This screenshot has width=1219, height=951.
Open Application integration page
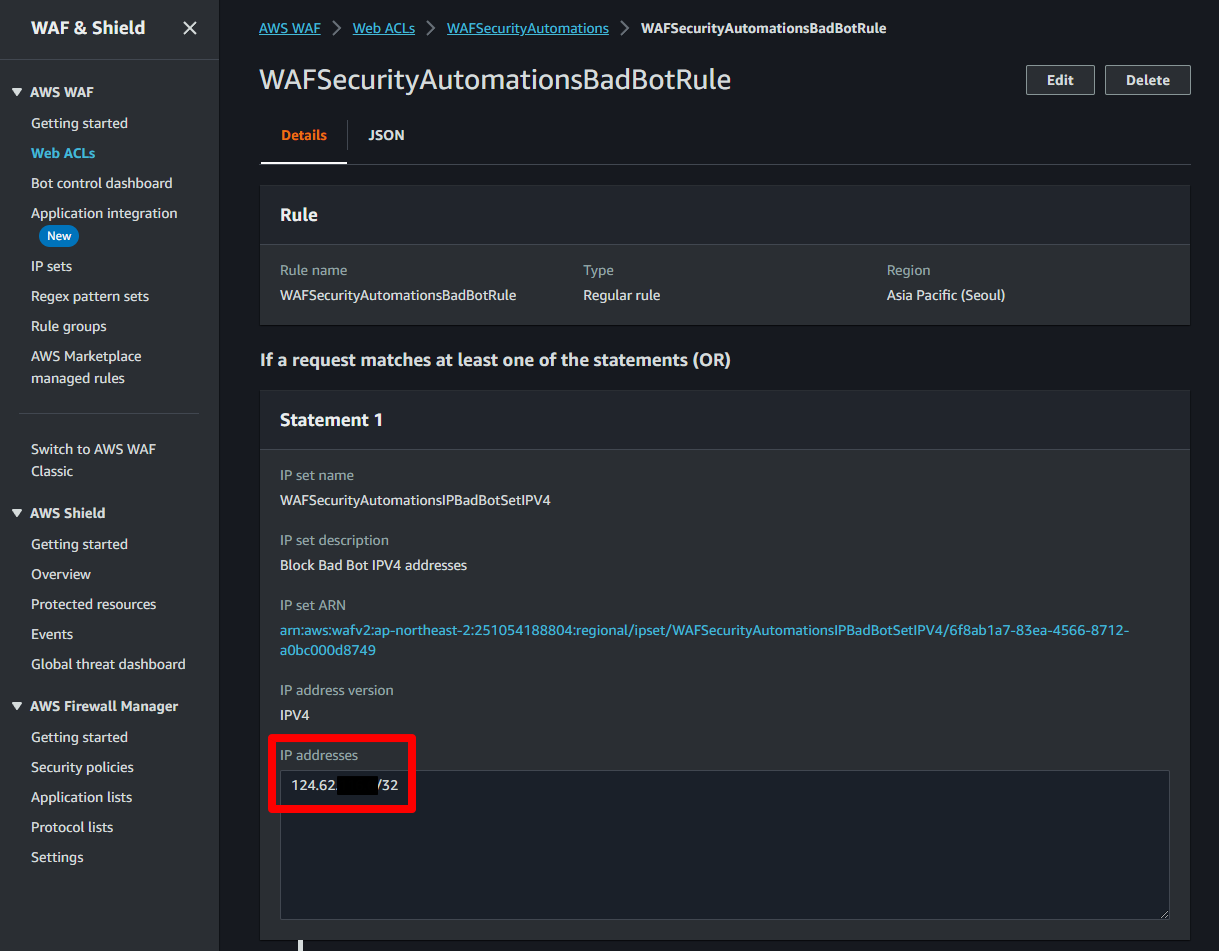coord(104,213)
